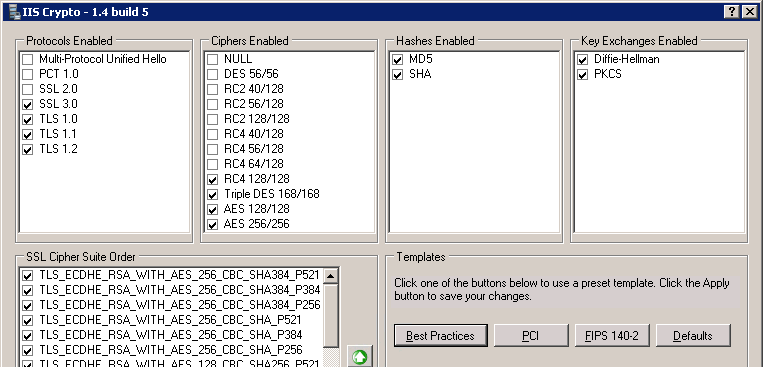The height and width of the screenshot is (367, 763).
Task: Check the DES 56/56 cipher
Action: (213, 74)
